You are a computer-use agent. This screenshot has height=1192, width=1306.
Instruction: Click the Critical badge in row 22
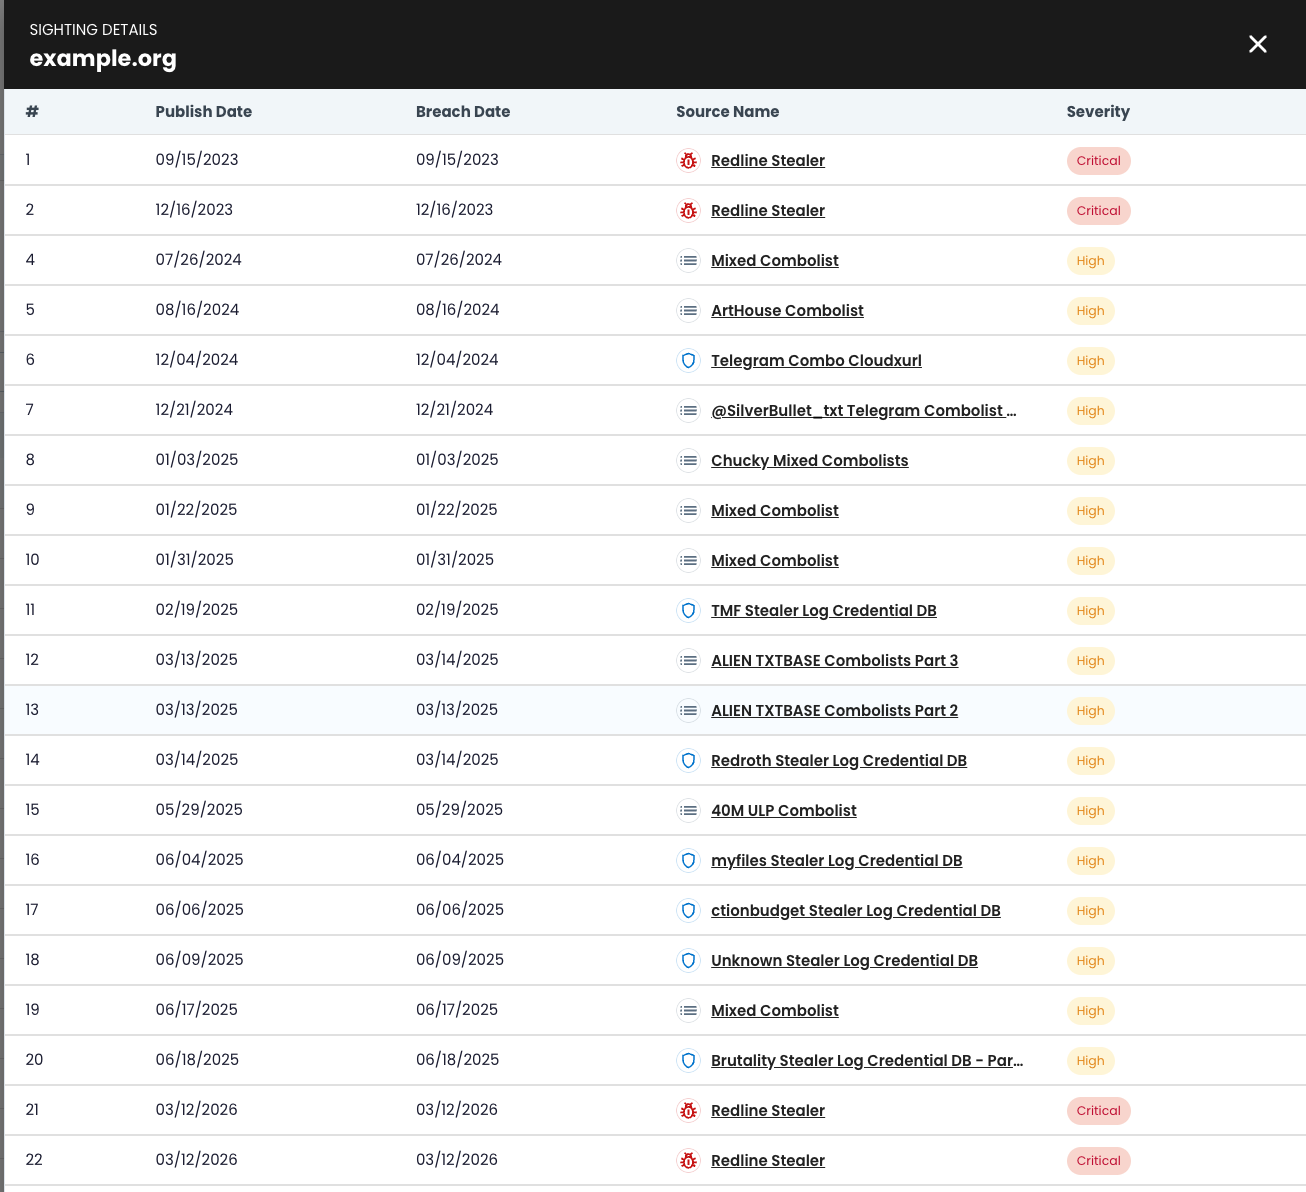pyautogui.click(x=1098, y=1161)
